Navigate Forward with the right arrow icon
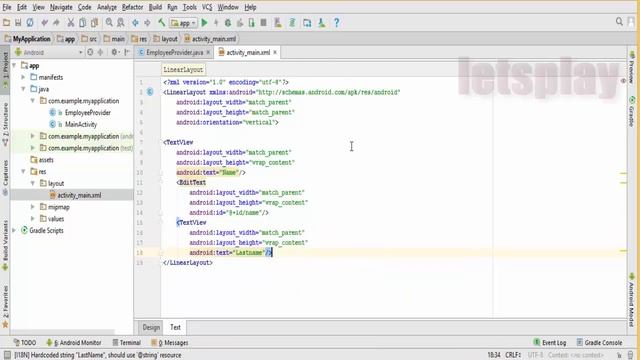Screen dimensions: 640x360 (x=147, y=23)
